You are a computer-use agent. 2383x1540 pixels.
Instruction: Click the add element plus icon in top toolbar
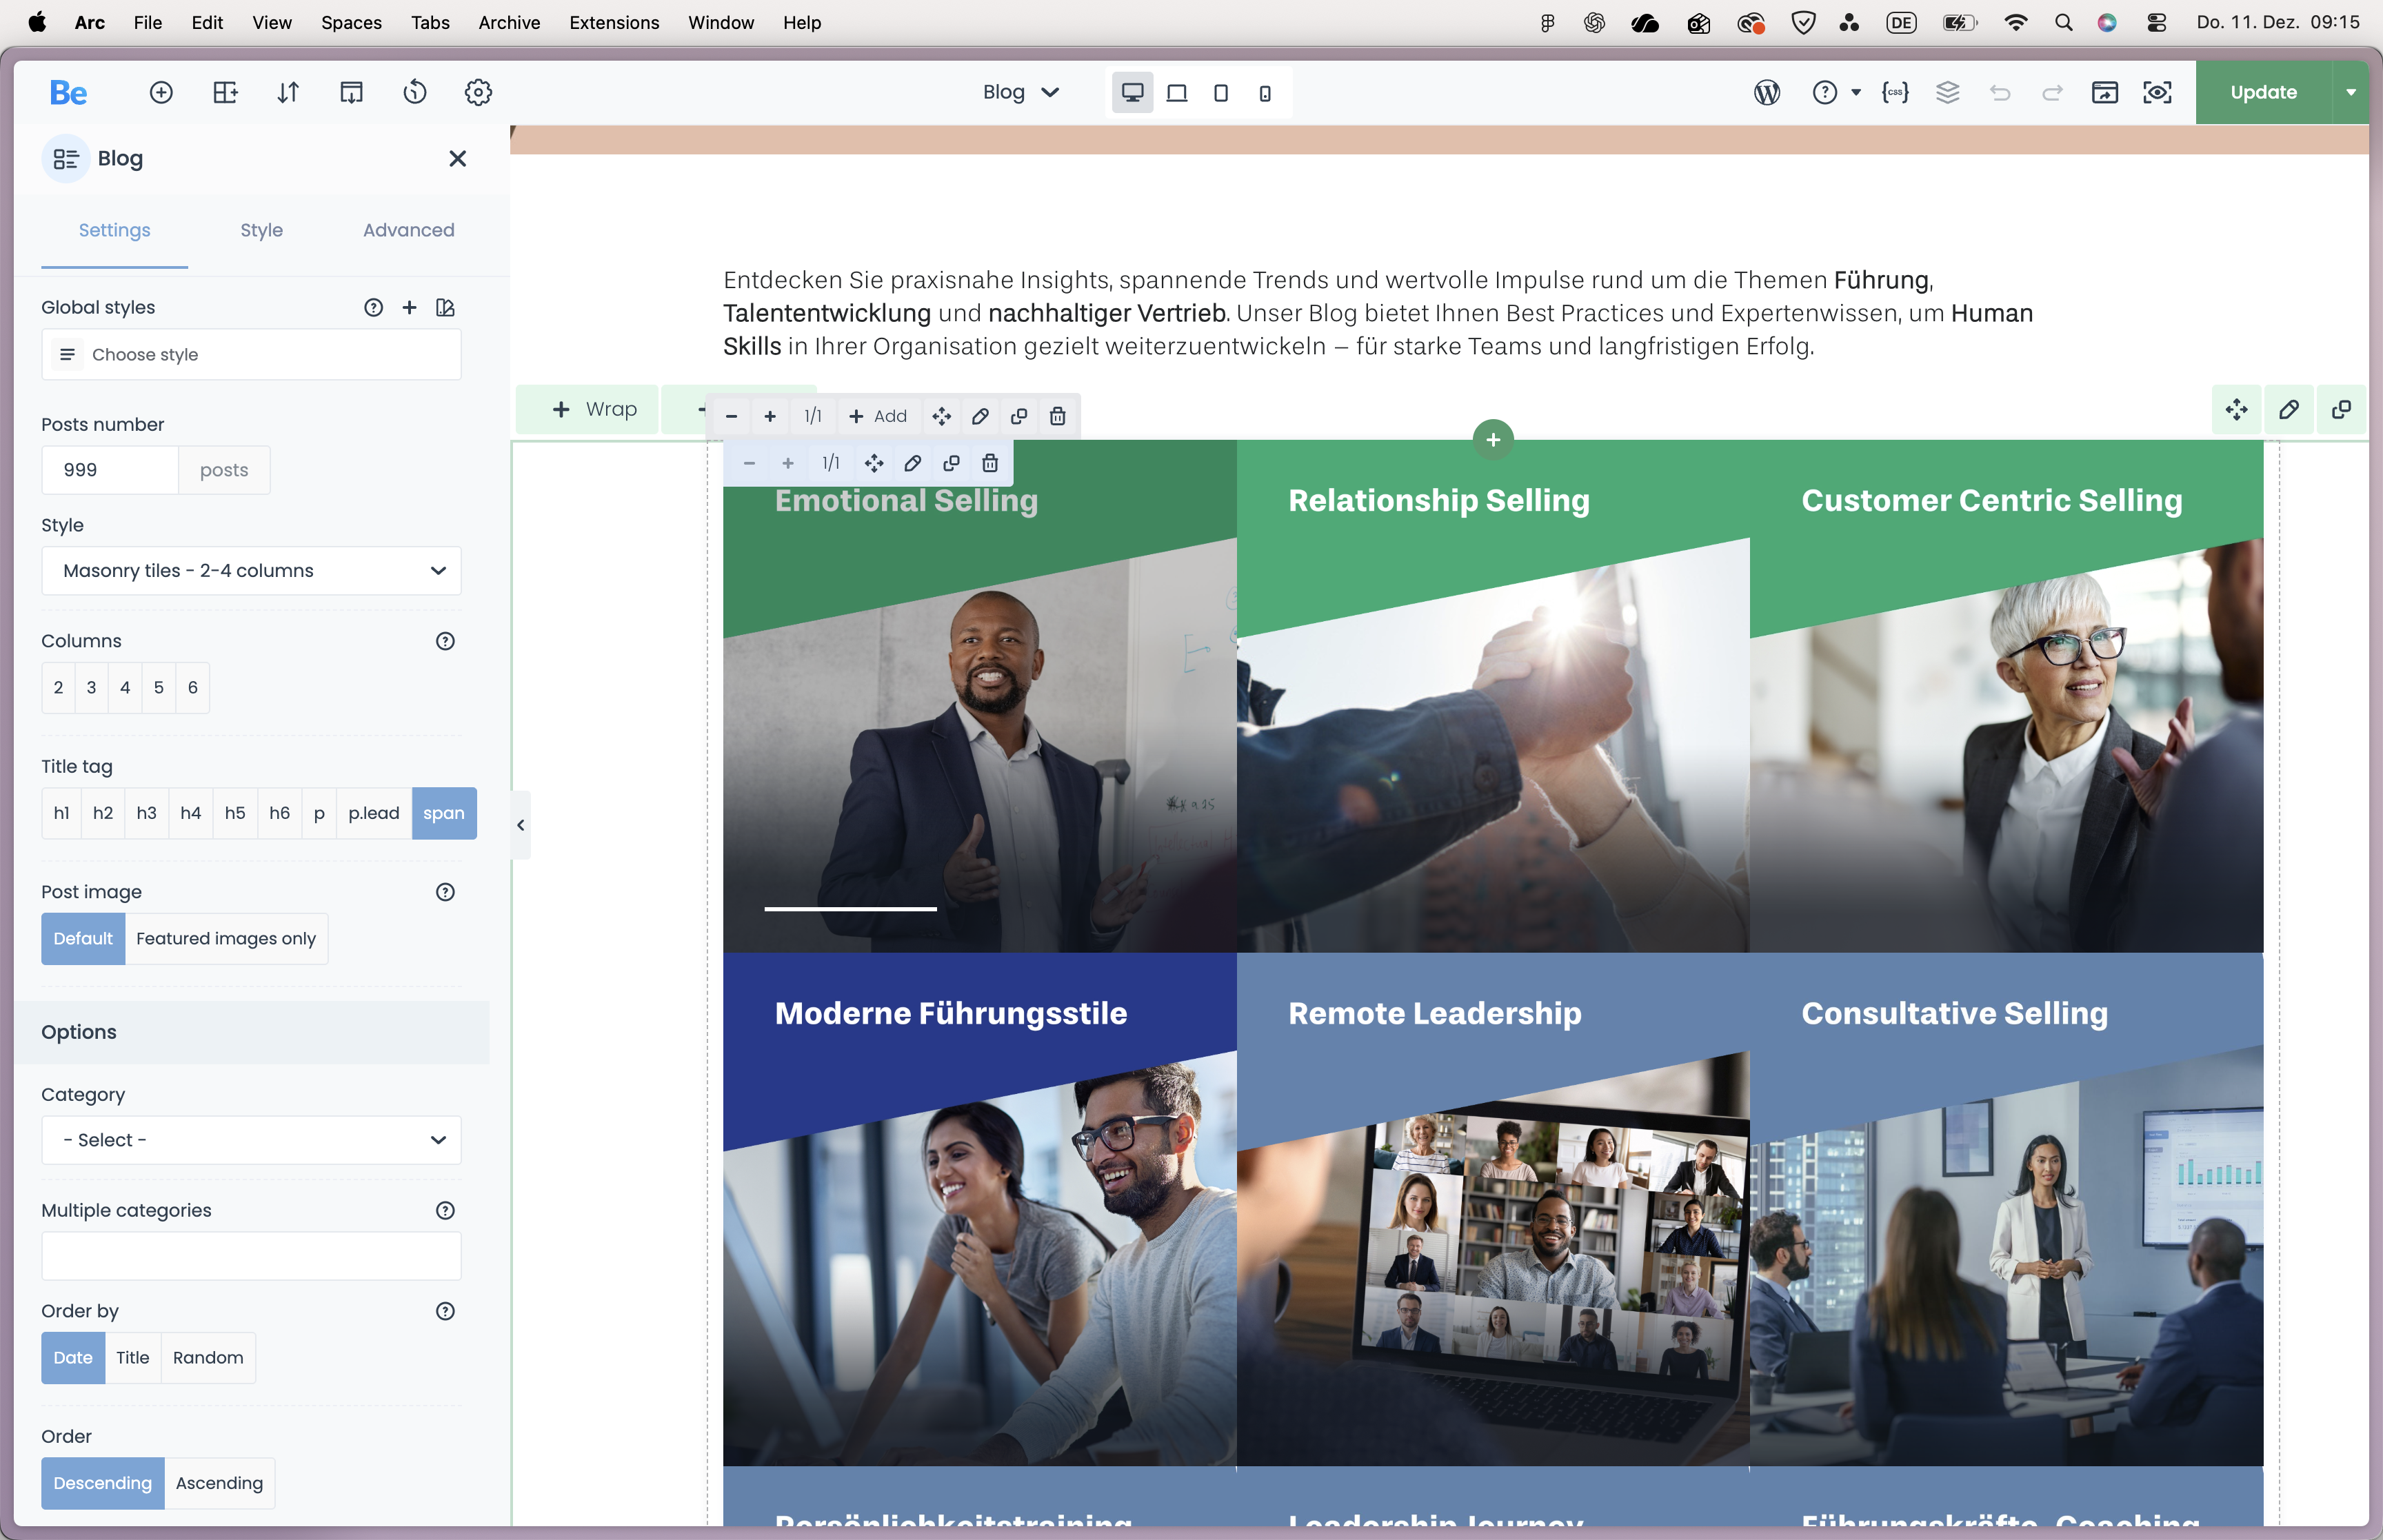pyautogui.click(x=161, y=92)
